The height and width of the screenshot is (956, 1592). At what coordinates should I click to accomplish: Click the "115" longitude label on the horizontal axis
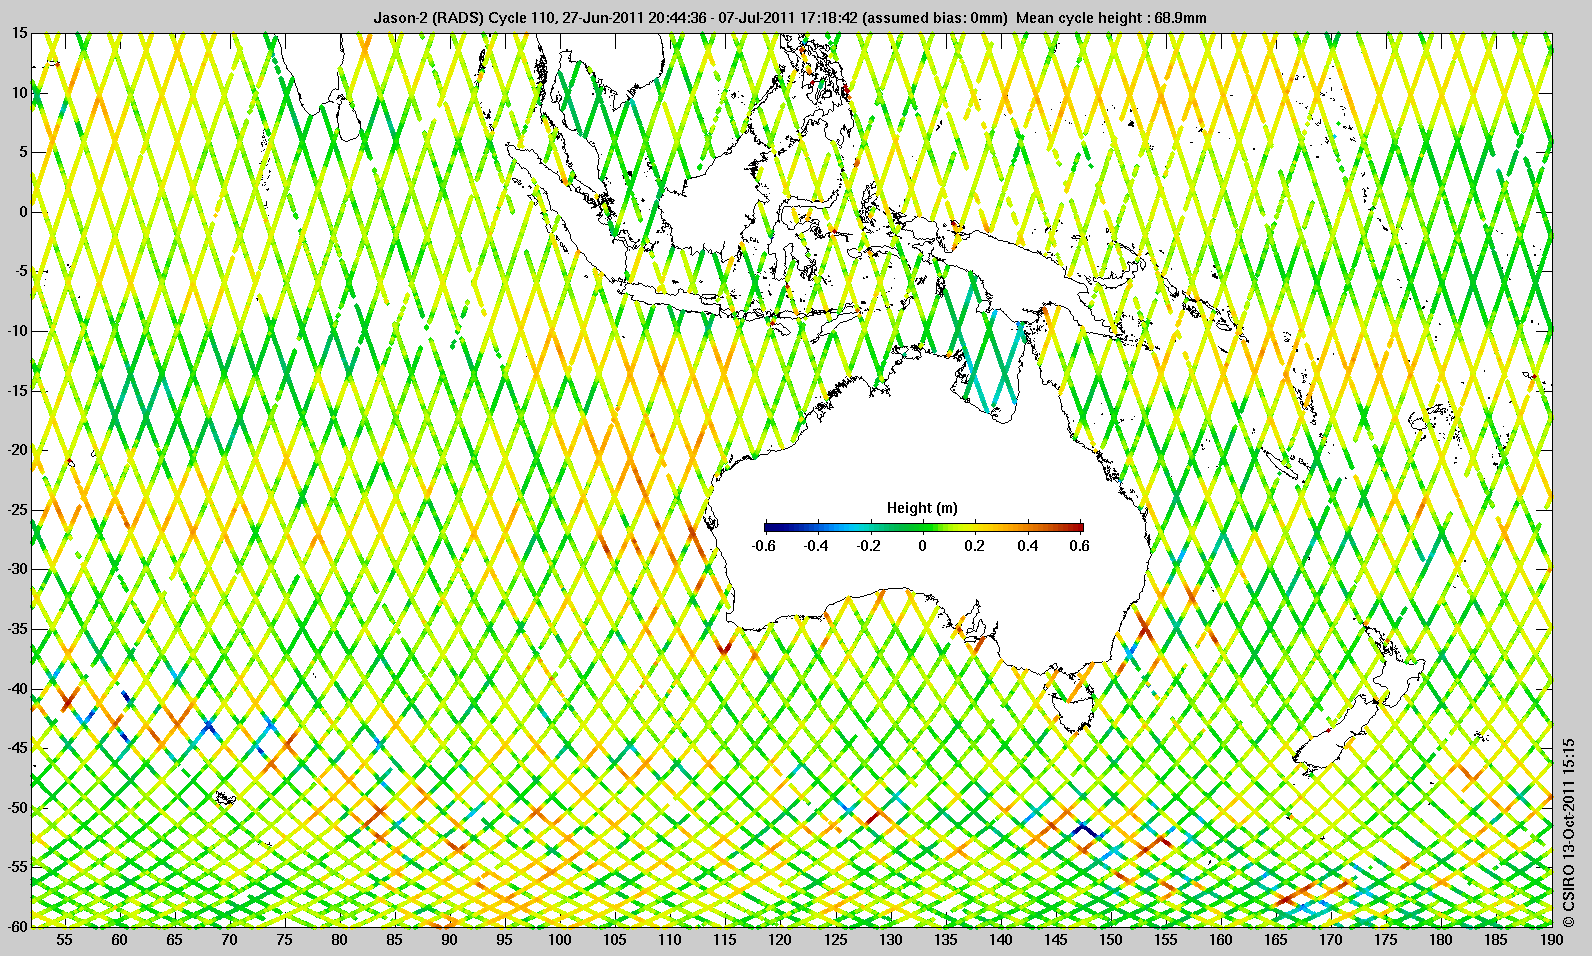[x=725, y=940]
